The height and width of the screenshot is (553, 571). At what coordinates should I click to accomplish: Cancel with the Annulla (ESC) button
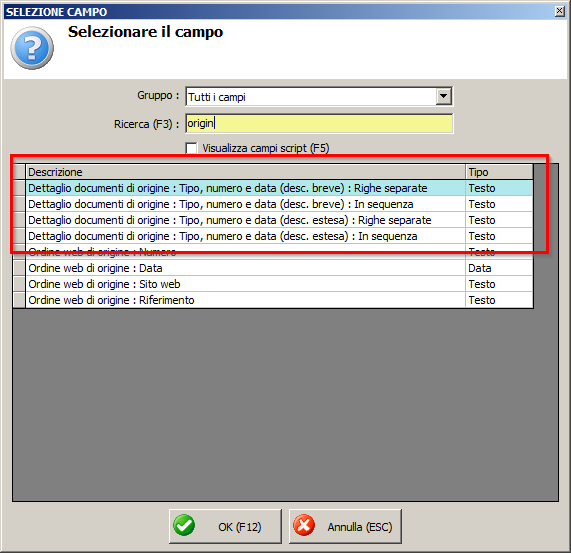pyautogui.click(x=345, y=526)
